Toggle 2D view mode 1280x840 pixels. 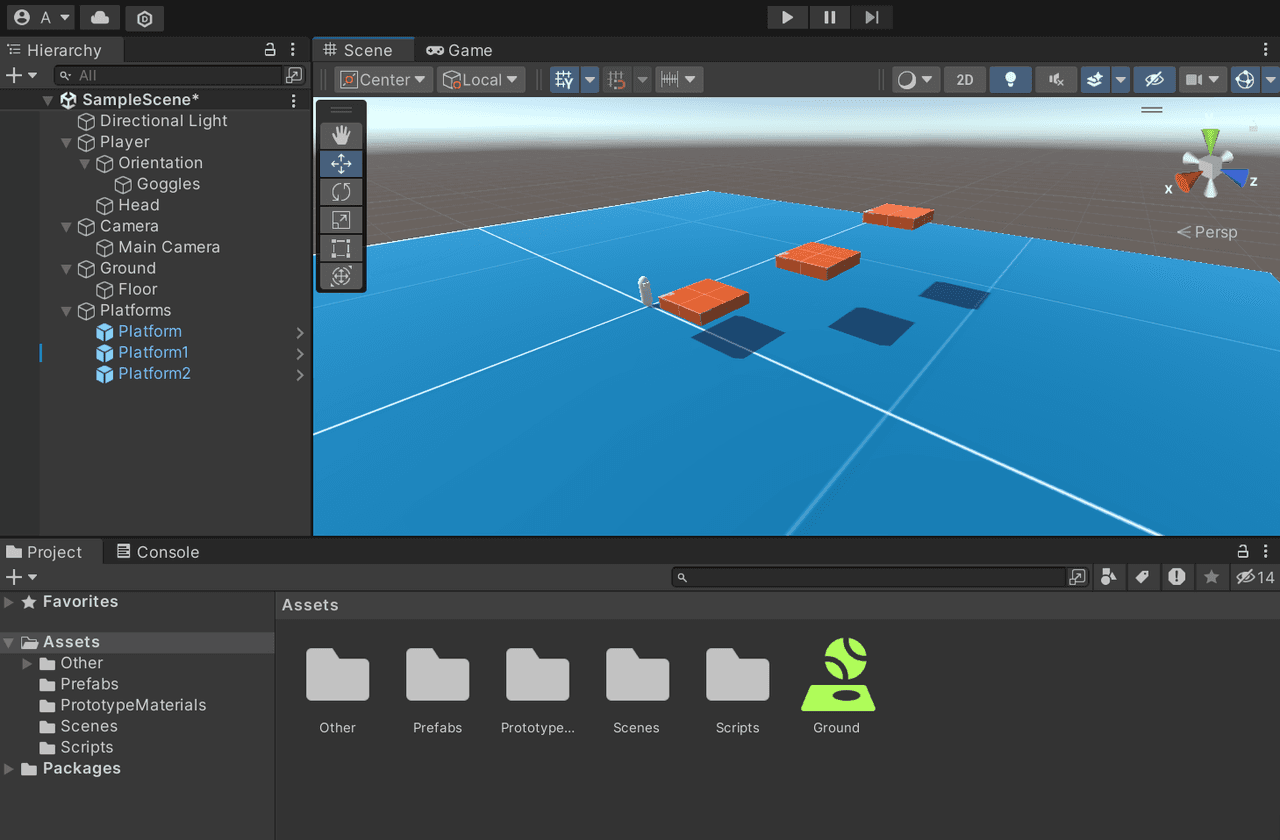pos(965,80)
